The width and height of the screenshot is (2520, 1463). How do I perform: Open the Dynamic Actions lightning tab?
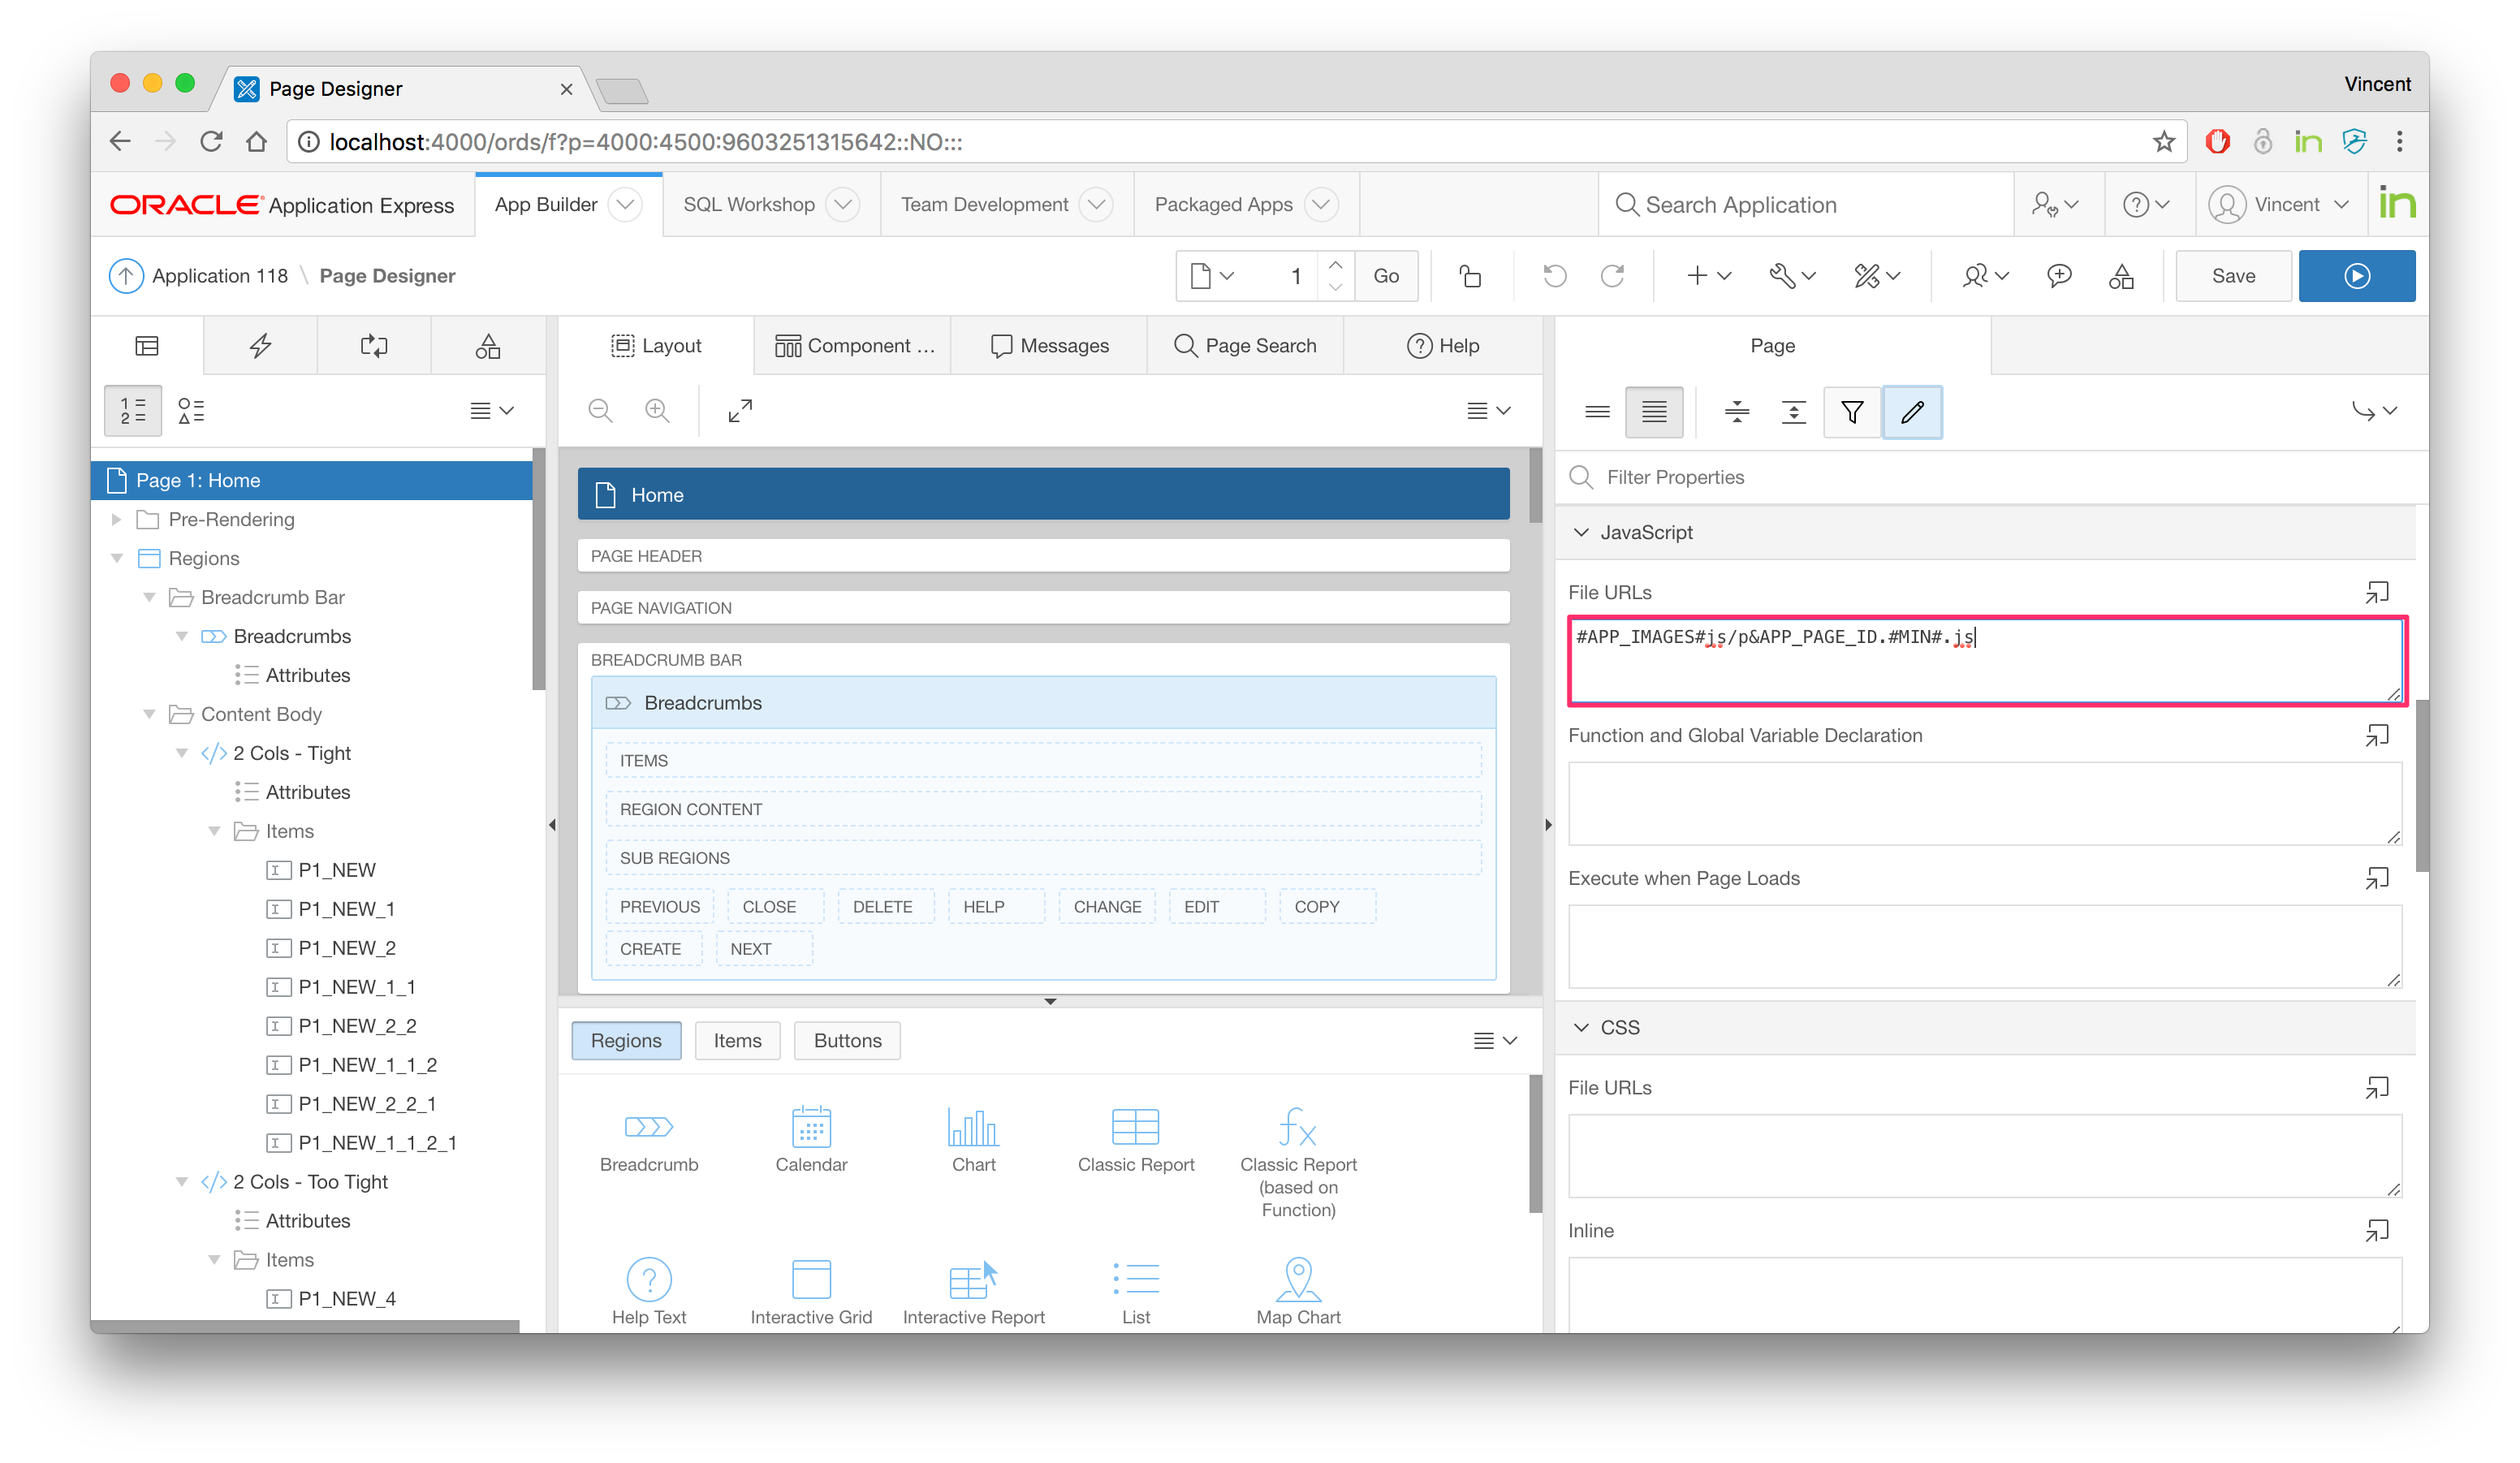pos(261,346)
